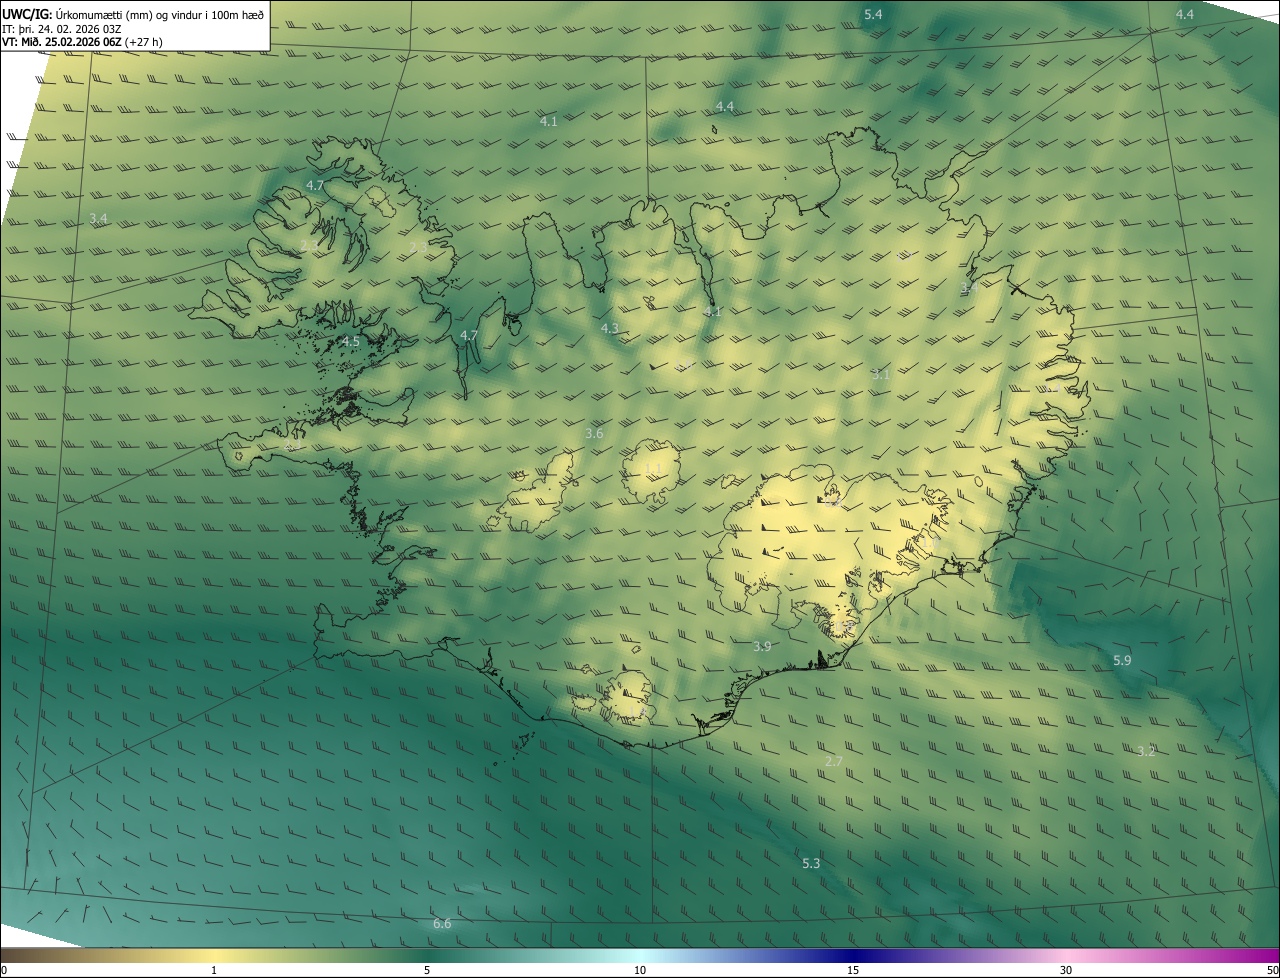Select the 30 tick on the color scale

click(x=1066, y=971)
